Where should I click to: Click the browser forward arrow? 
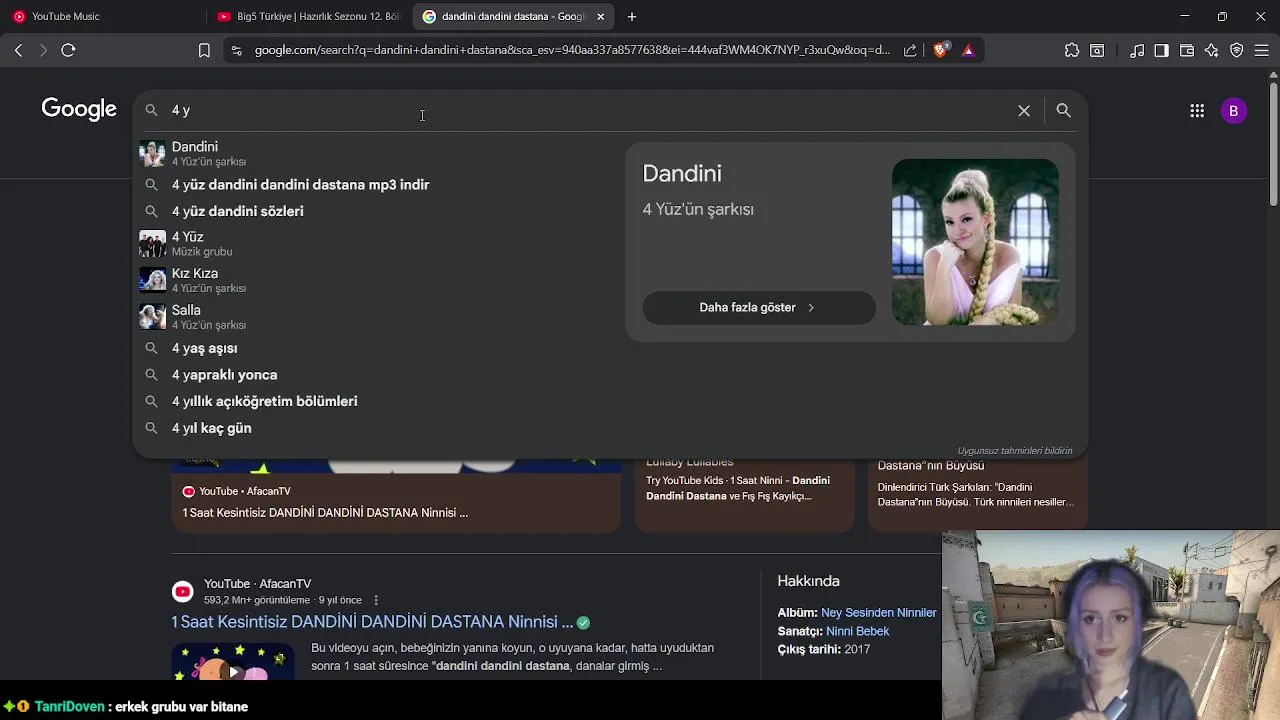coord(43,50)
